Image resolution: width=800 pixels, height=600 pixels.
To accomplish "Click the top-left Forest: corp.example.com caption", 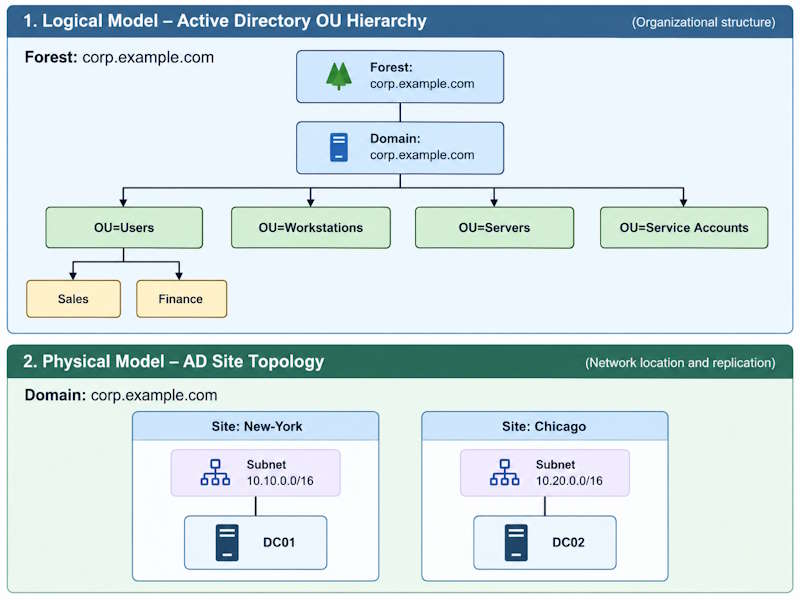I will pyautogui.click(x=119, y=57).
